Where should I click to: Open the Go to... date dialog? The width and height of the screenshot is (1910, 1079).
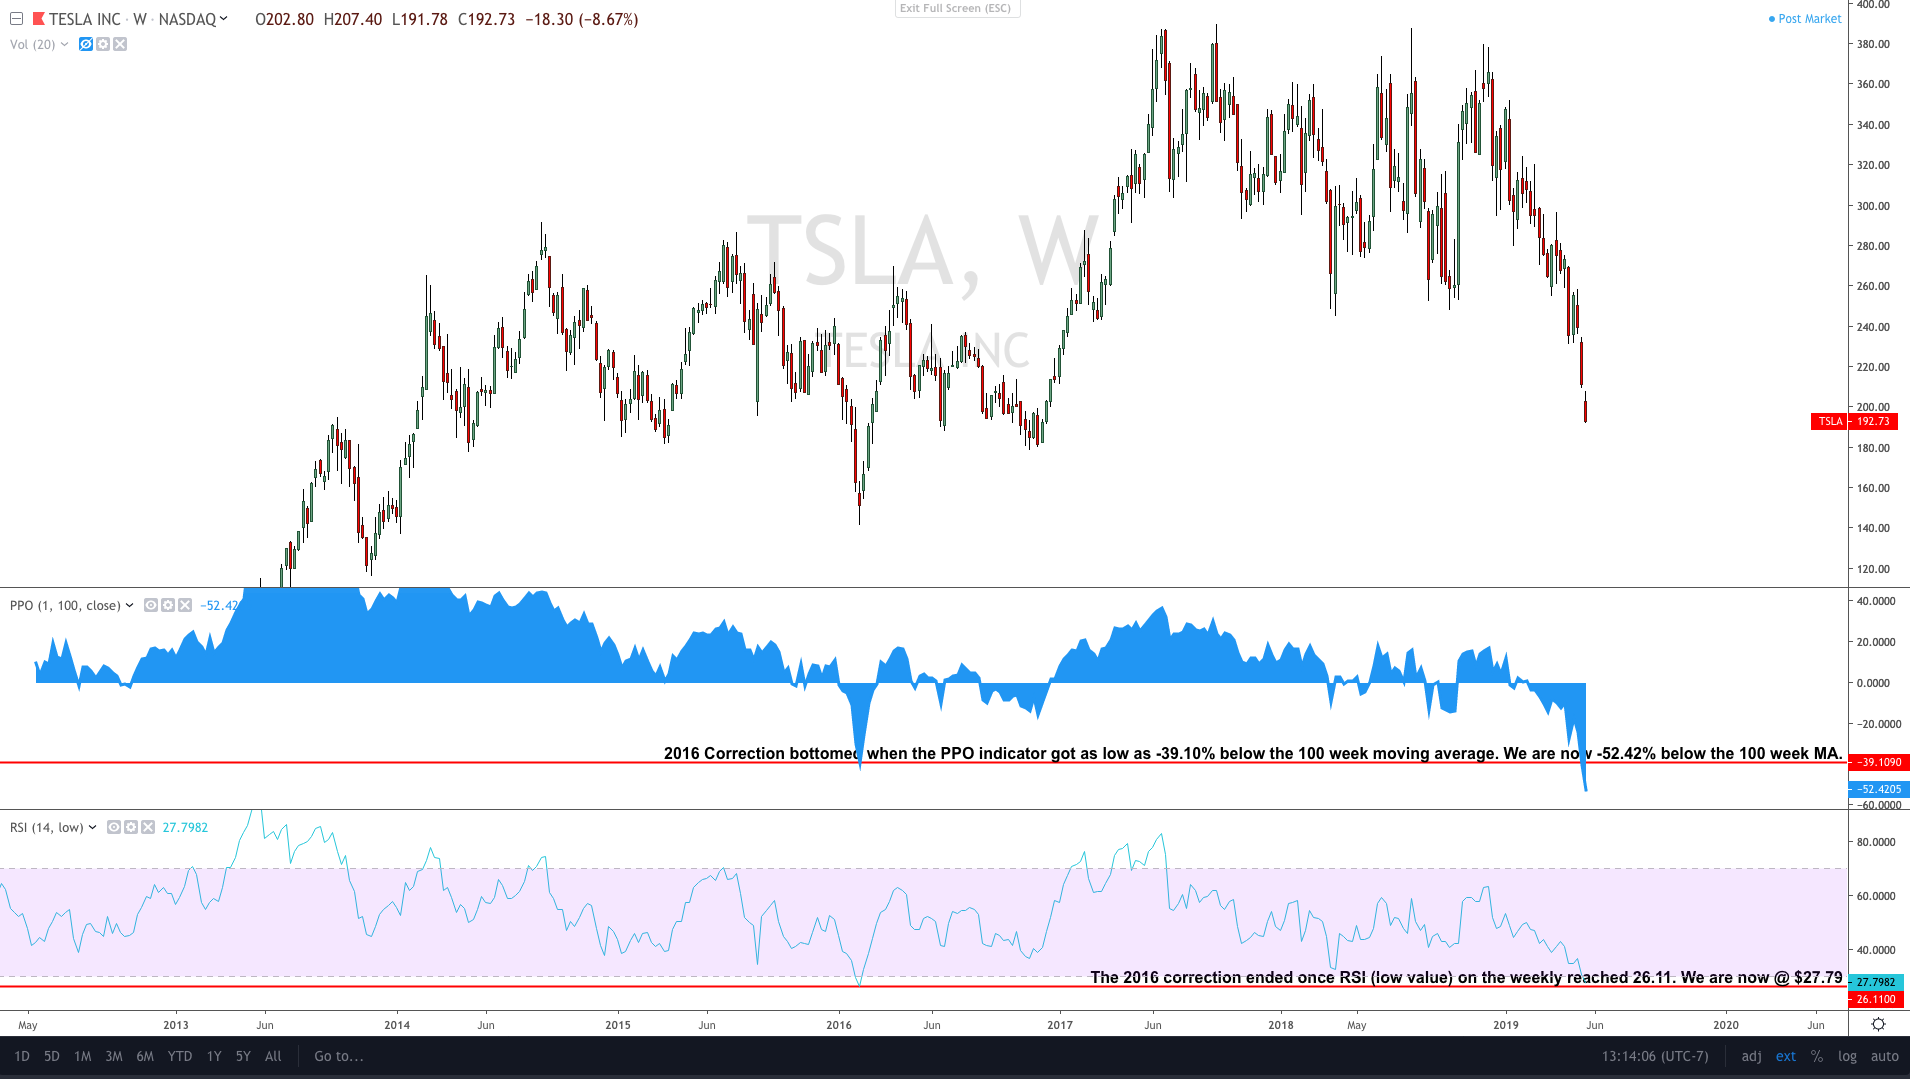click(x=339, y=1056)
